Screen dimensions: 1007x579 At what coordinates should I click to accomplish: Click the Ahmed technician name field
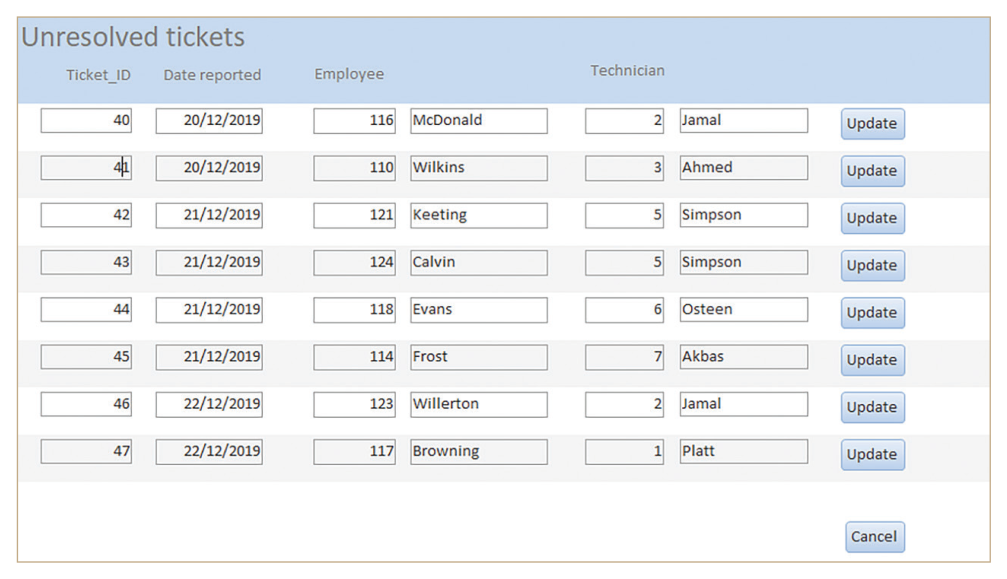[744, 168]
